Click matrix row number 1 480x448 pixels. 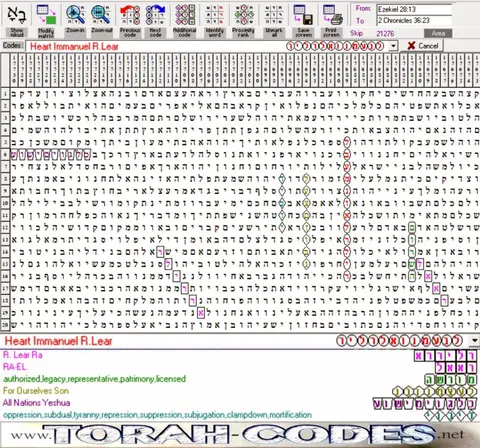pos(5,94)
